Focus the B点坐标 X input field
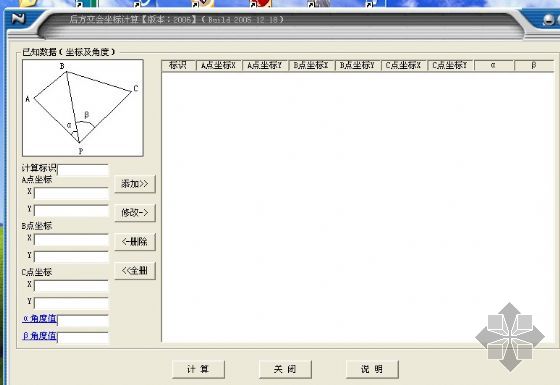 (71, 239)
